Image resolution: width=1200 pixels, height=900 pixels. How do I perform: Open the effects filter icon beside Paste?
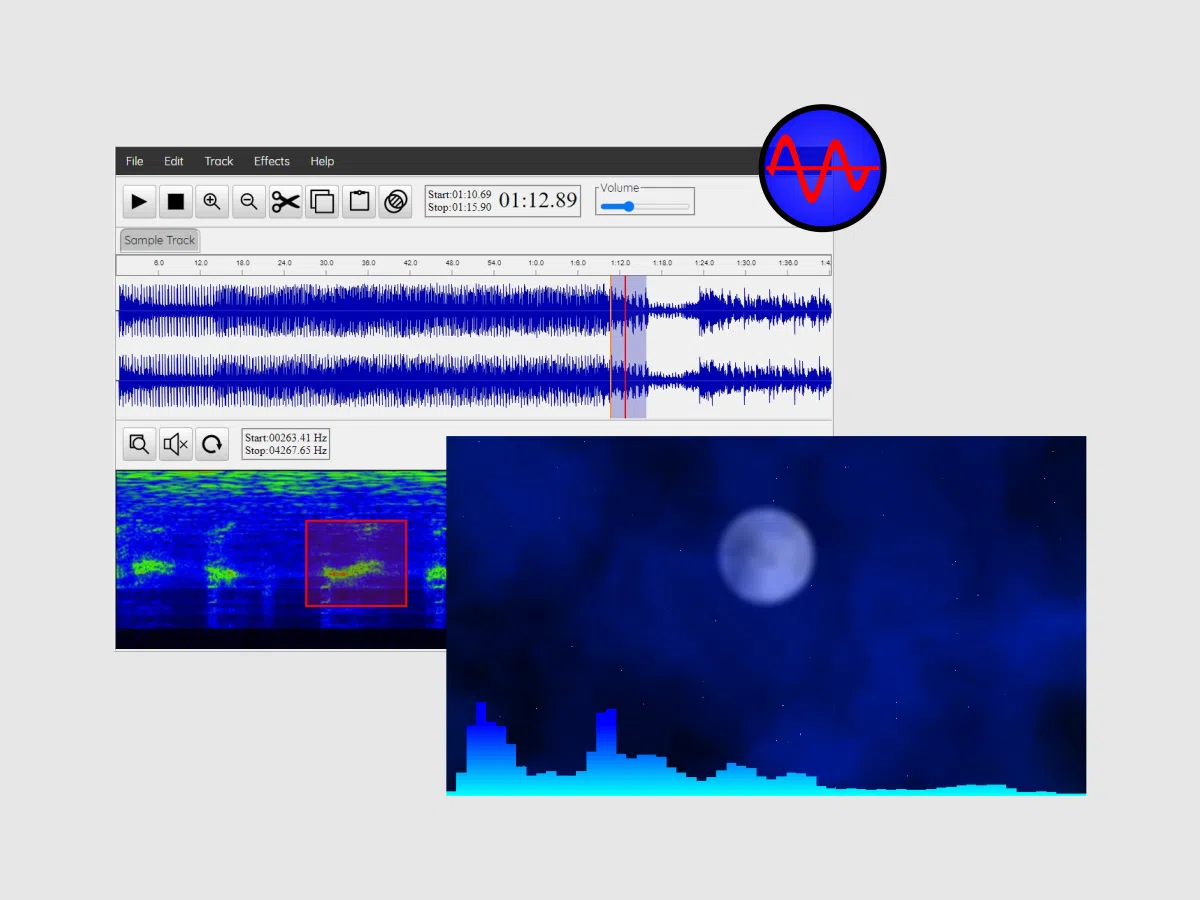tap(396, 201)
